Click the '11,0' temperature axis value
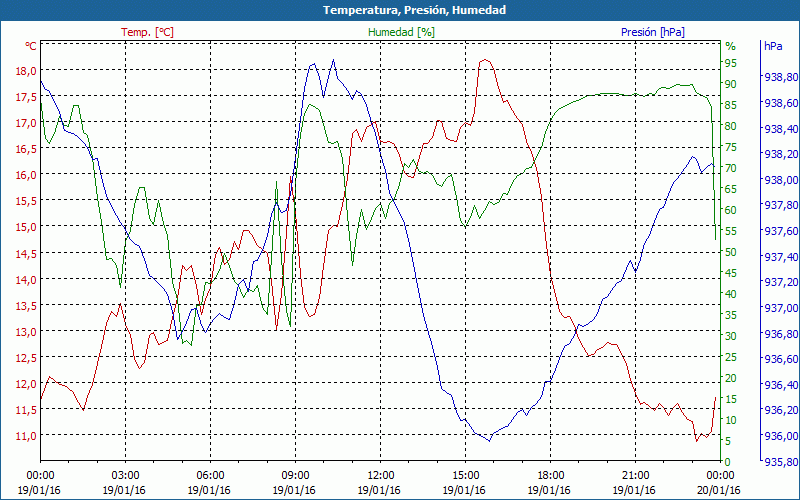Viewport: 800px width, 500px height. 27,436
